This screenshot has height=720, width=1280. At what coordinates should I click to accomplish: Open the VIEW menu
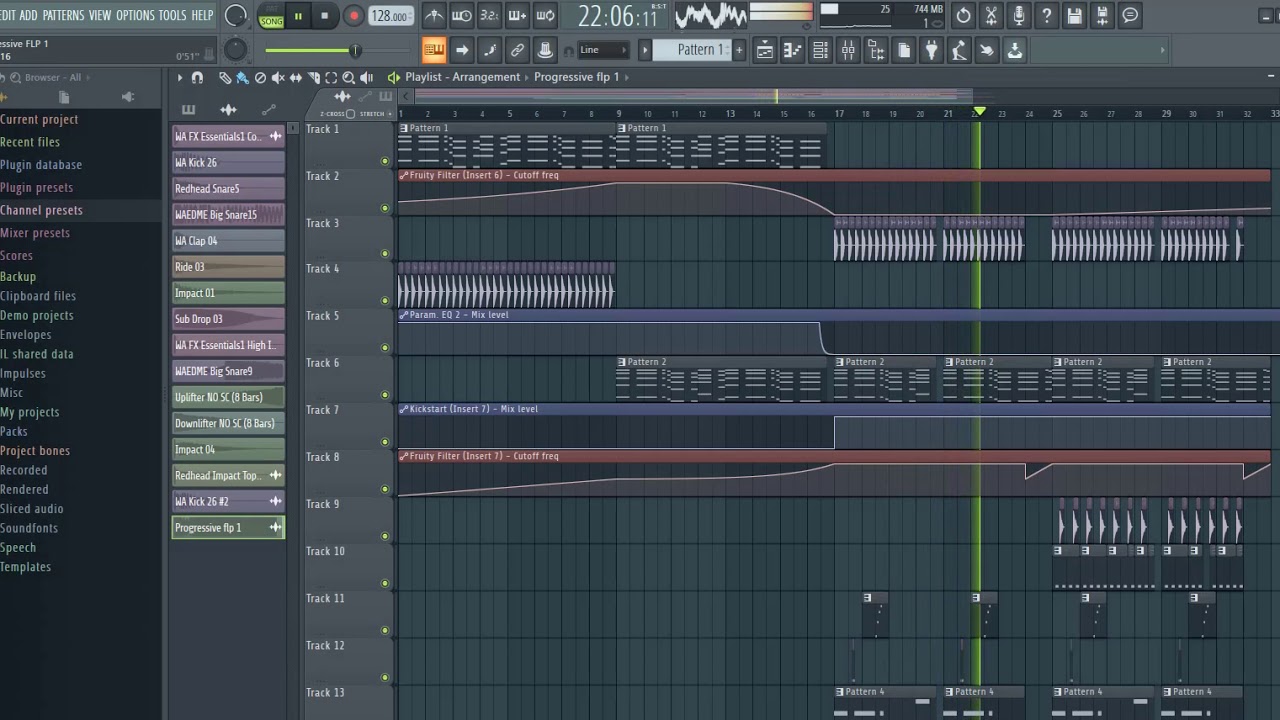100,15
